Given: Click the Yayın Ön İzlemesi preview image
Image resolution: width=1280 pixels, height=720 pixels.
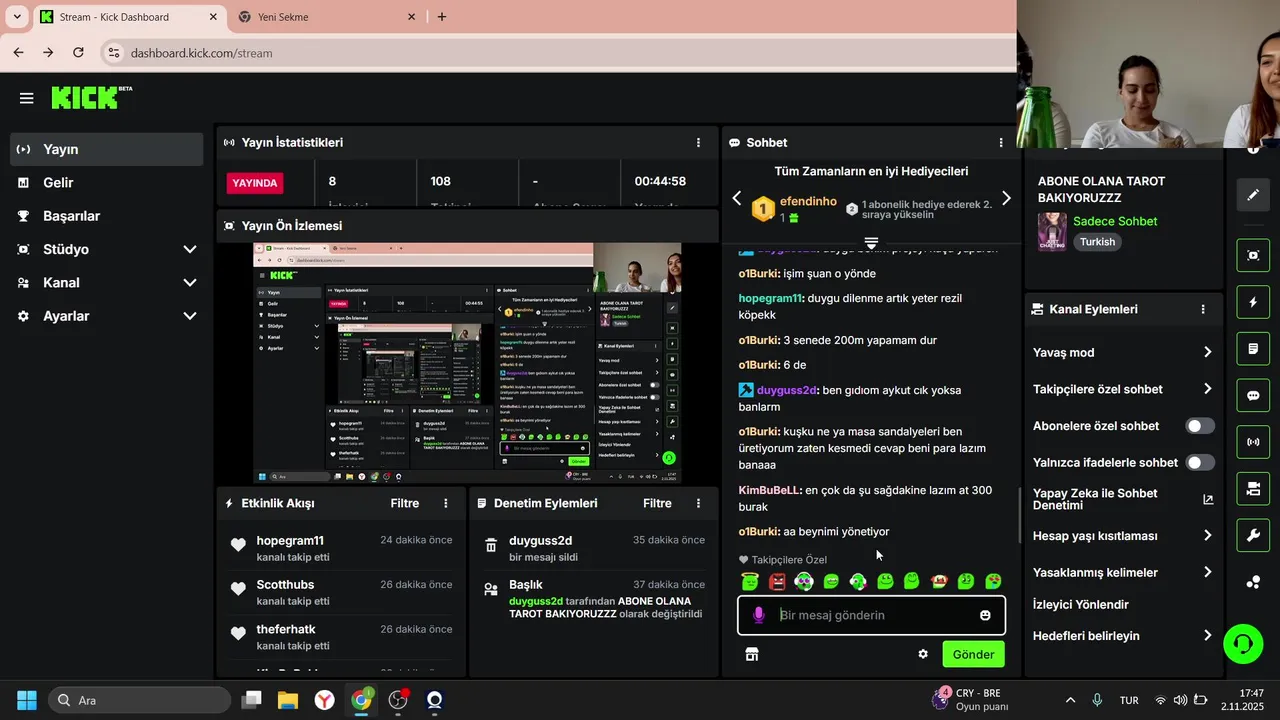Looking at the screenshot, I should tap(467, 363).
